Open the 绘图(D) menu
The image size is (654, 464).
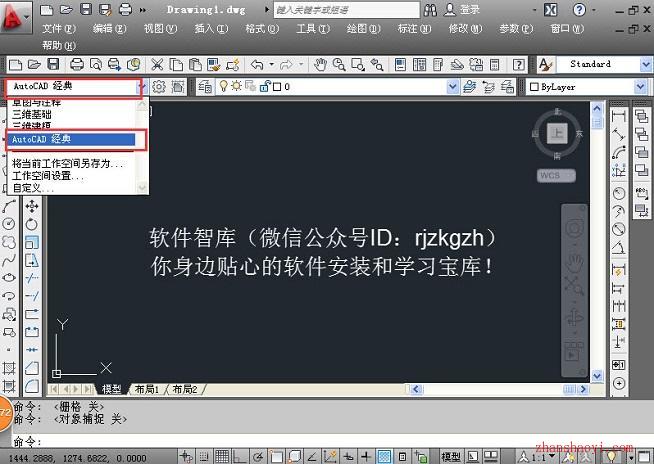click(x=363, y=28)
